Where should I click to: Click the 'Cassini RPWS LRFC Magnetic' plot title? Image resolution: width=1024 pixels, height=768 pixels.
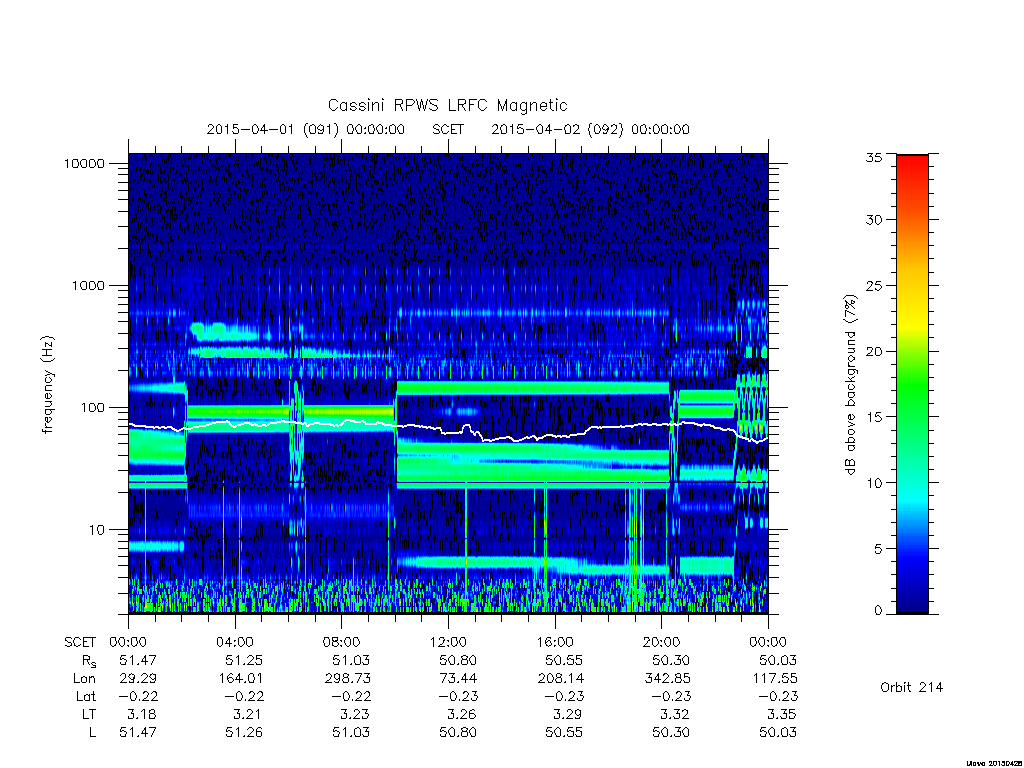(x=447, y=105)
